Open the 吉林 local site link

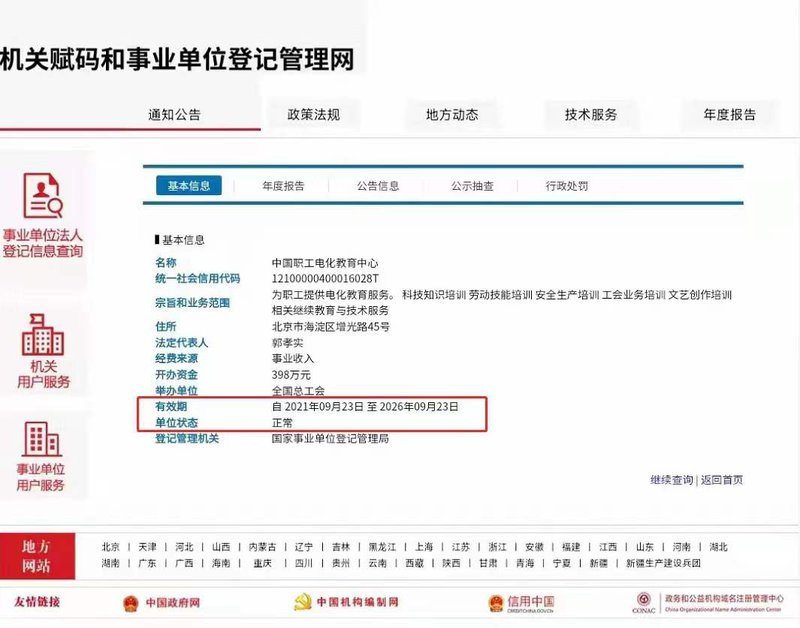(341, 547)
